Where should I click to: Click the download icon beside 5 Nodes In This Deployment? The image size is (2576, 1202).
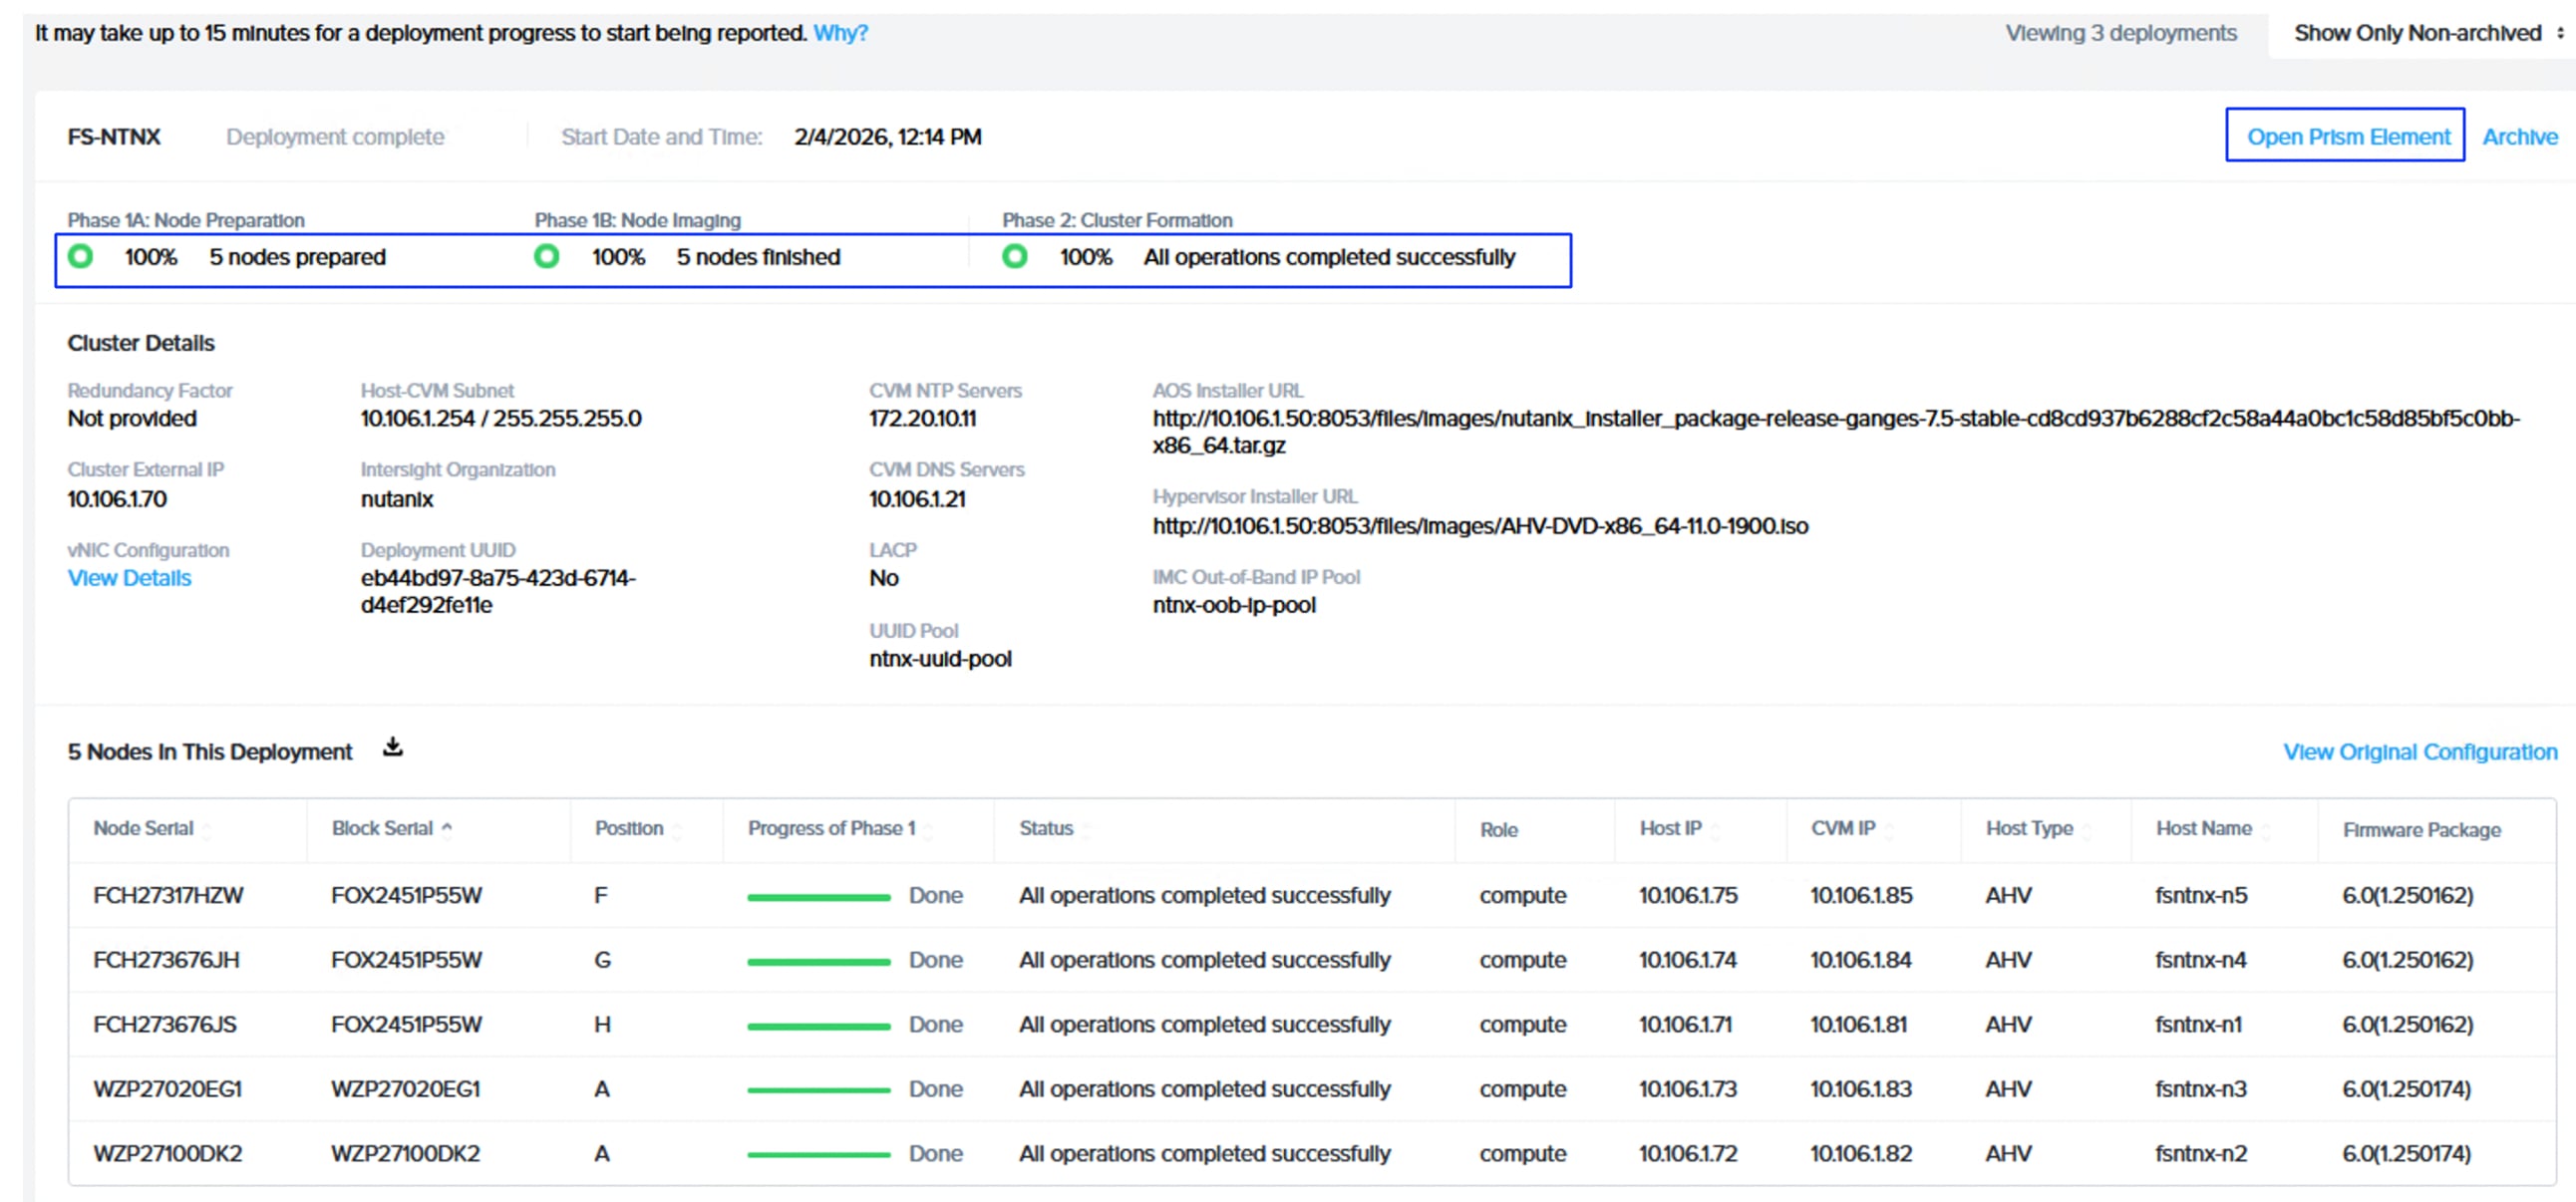pos(392,747)
